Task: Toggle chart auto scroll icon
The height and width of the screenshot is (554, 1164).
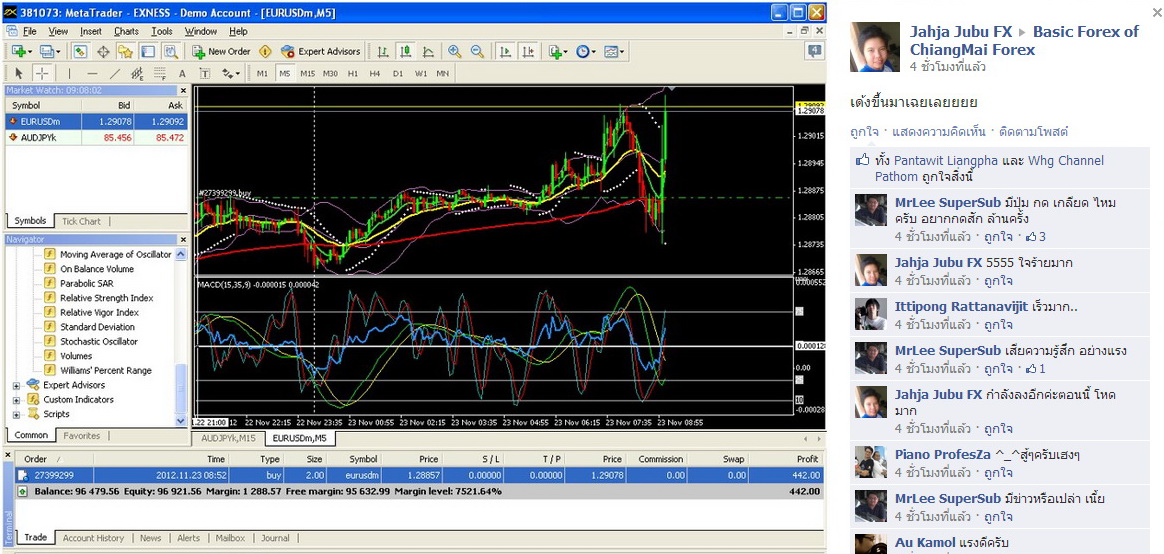Action: [505, 51]
